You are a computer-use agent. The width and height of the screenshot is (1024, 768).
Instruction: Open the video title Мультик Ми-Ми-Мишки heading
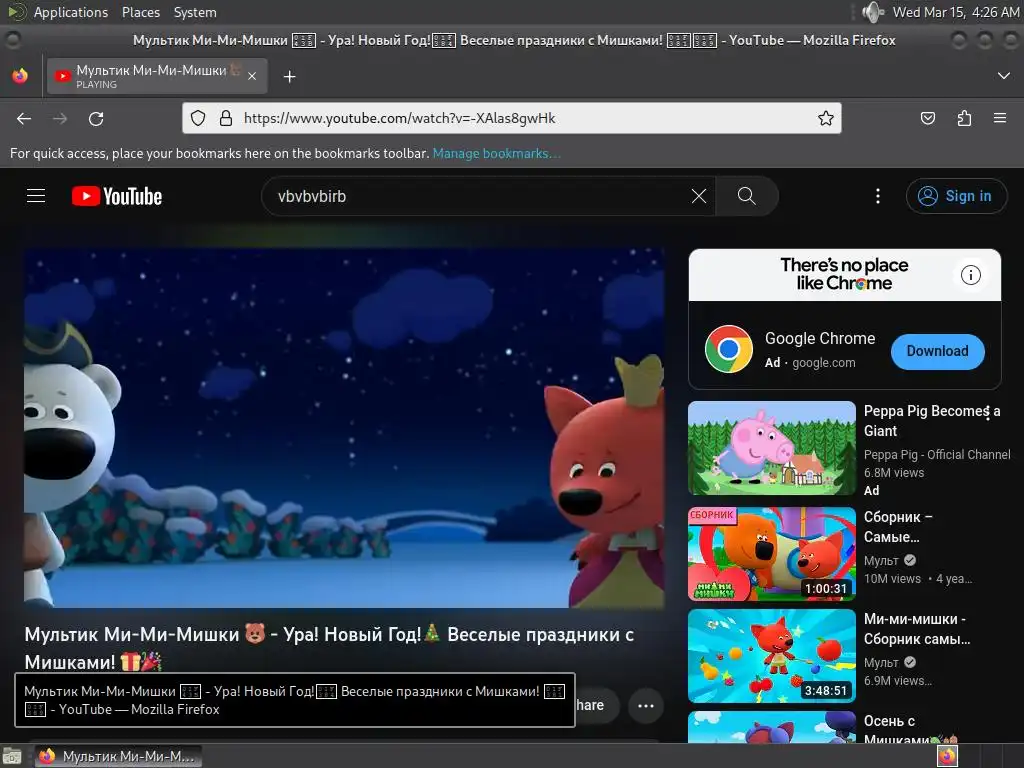click(x=329, y=648)
